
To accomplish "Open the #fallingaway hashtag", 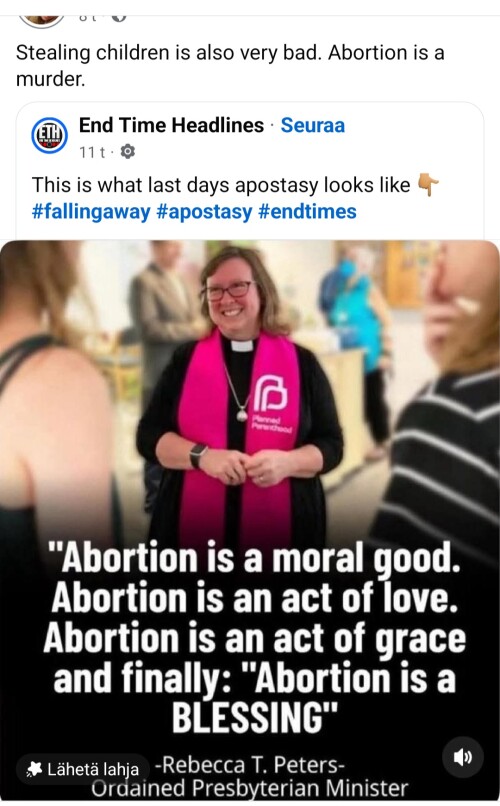I will 91,211.
